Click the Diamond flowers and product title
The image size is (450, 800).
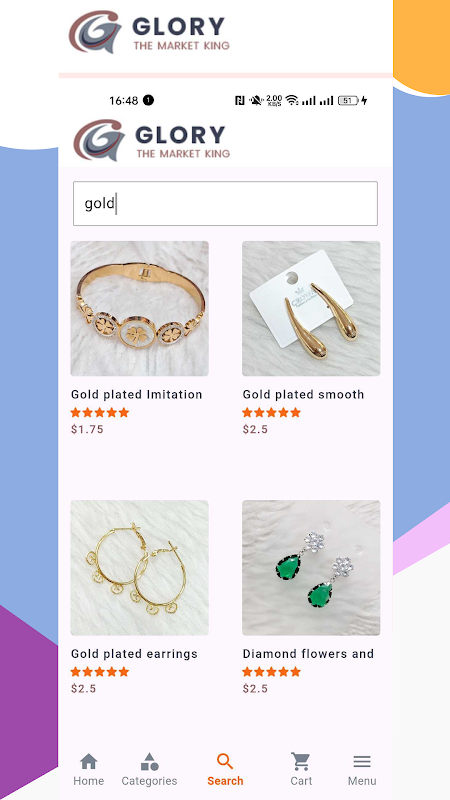[308, 654]
